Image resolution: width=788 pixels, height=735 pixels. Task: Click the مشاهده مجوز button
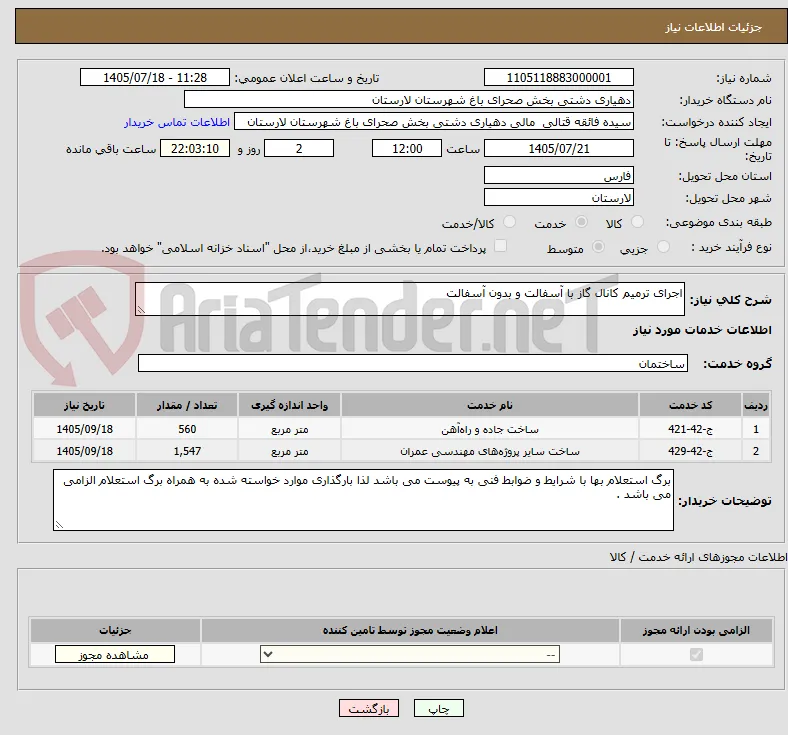coord(115,654)
